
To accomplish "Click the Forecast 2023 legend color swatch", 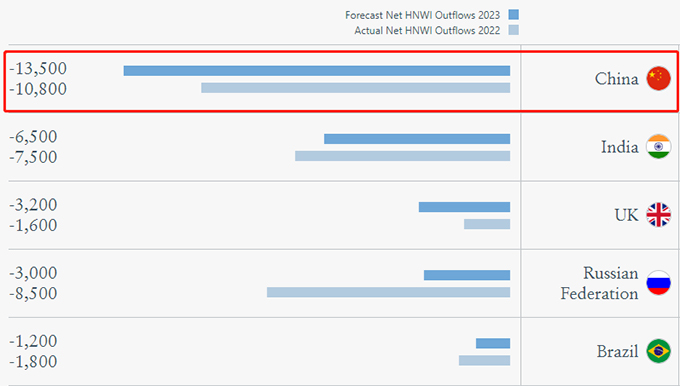I will click(513, 15).
